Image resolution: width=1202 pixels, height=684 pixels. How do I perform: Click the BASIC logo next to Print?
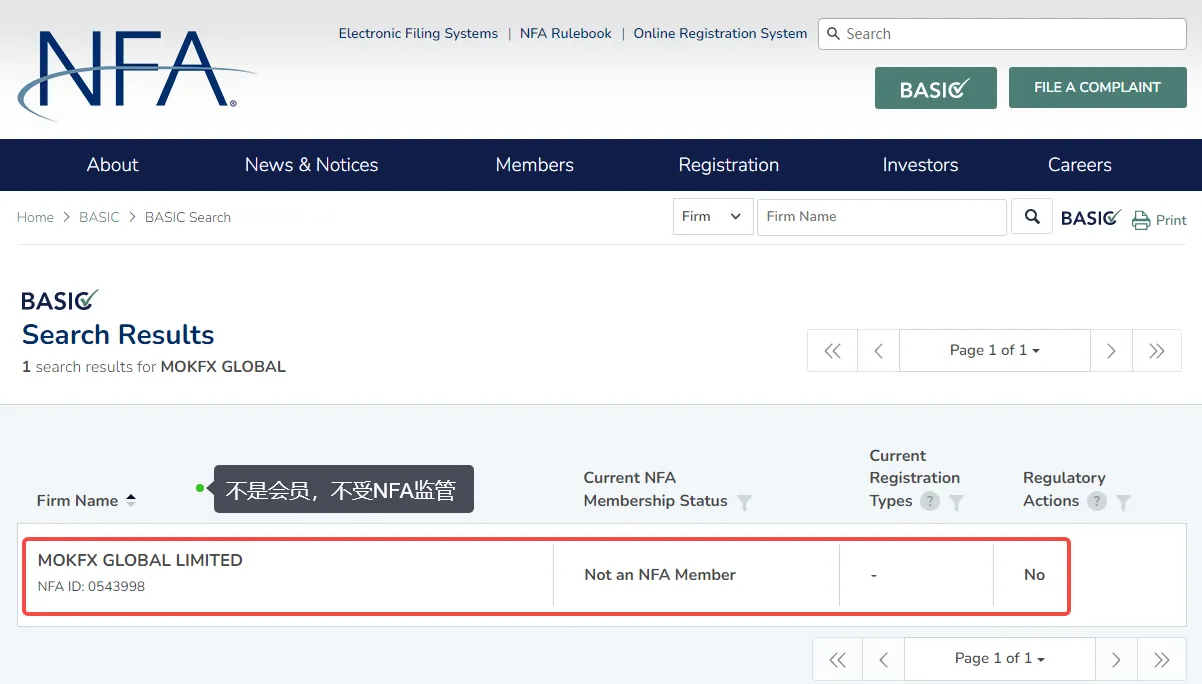point(1091,218)
